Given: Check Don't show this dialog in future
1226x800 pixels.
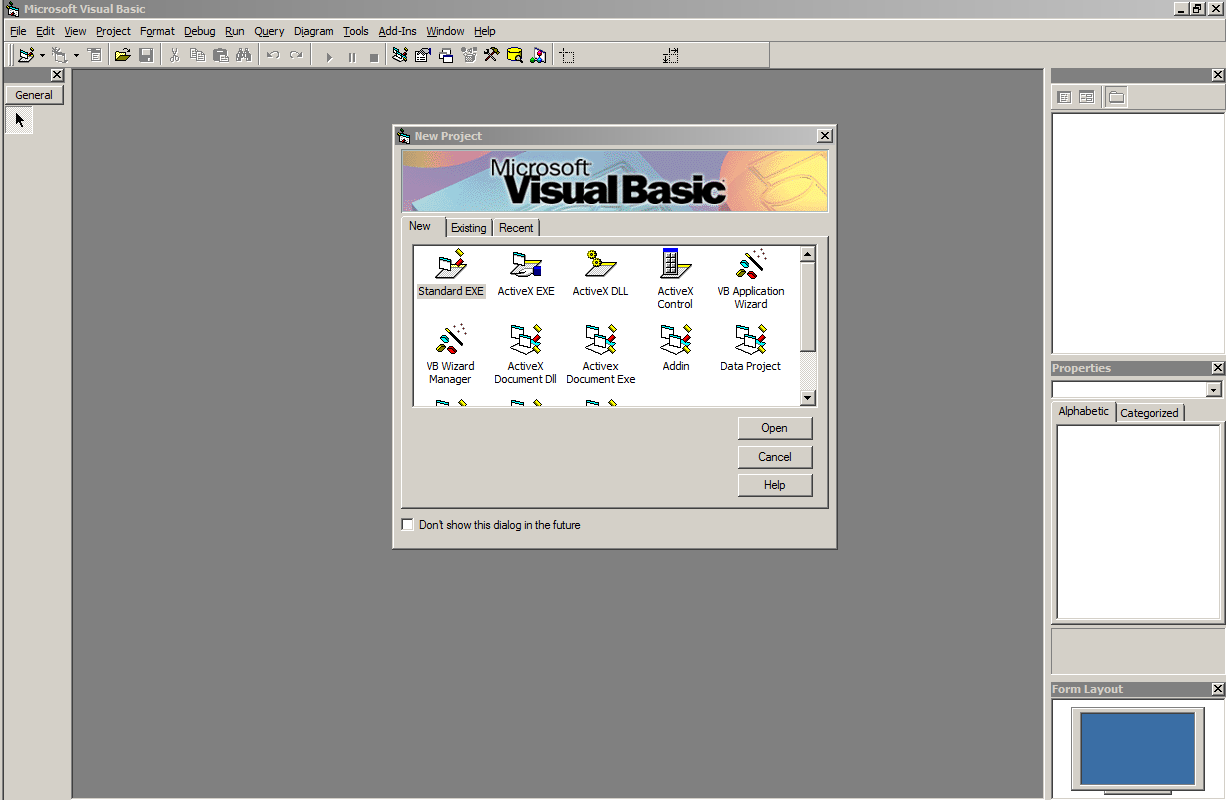Looking at the screenshot, I should [407, 525].
